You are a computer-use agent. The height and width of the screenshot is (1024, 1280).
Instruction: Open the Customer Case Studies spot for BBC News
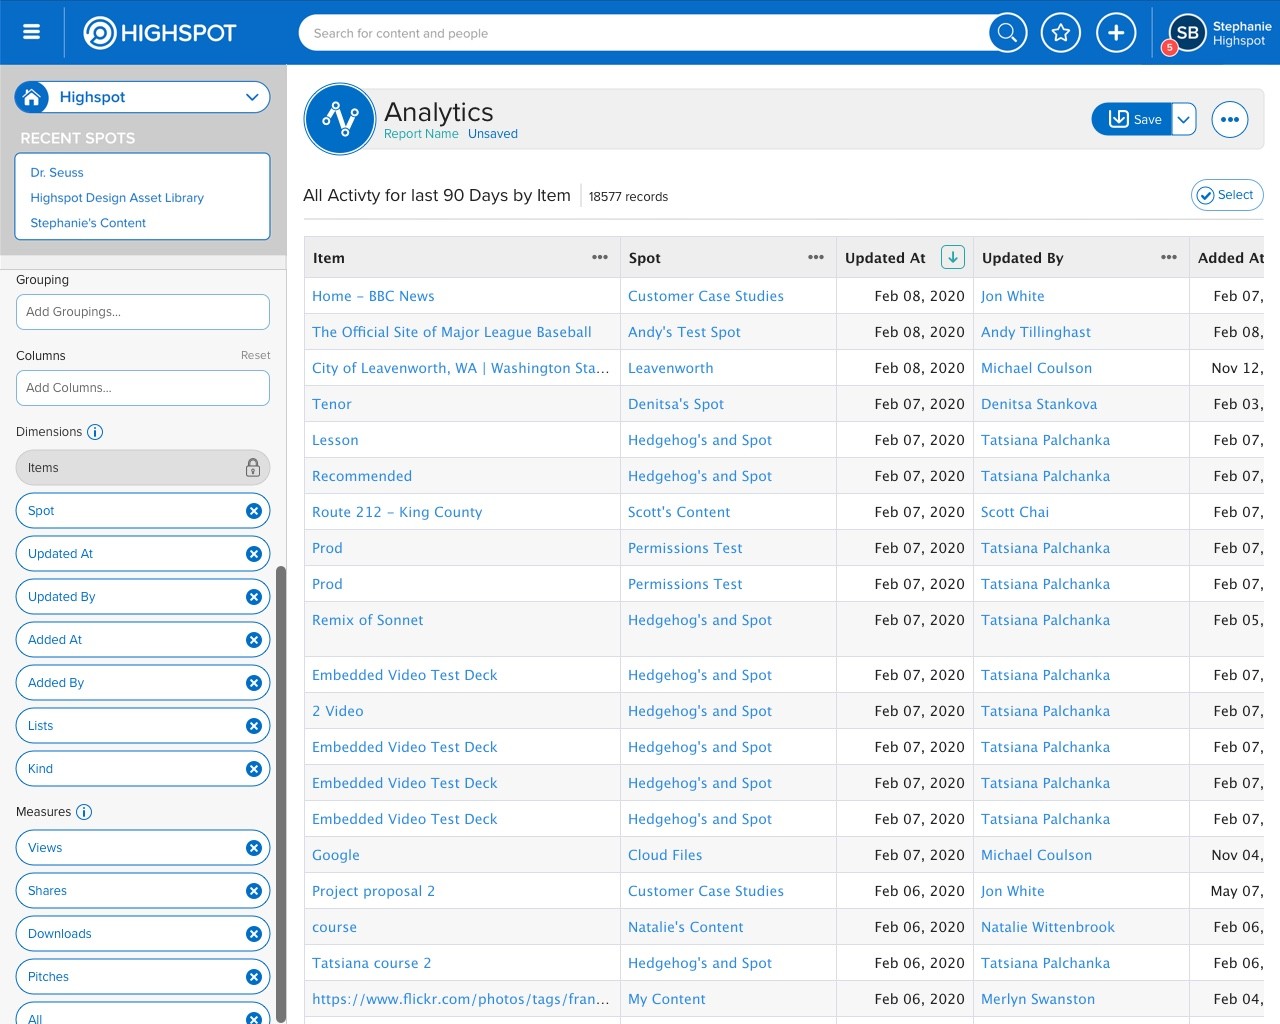(706, 296)
